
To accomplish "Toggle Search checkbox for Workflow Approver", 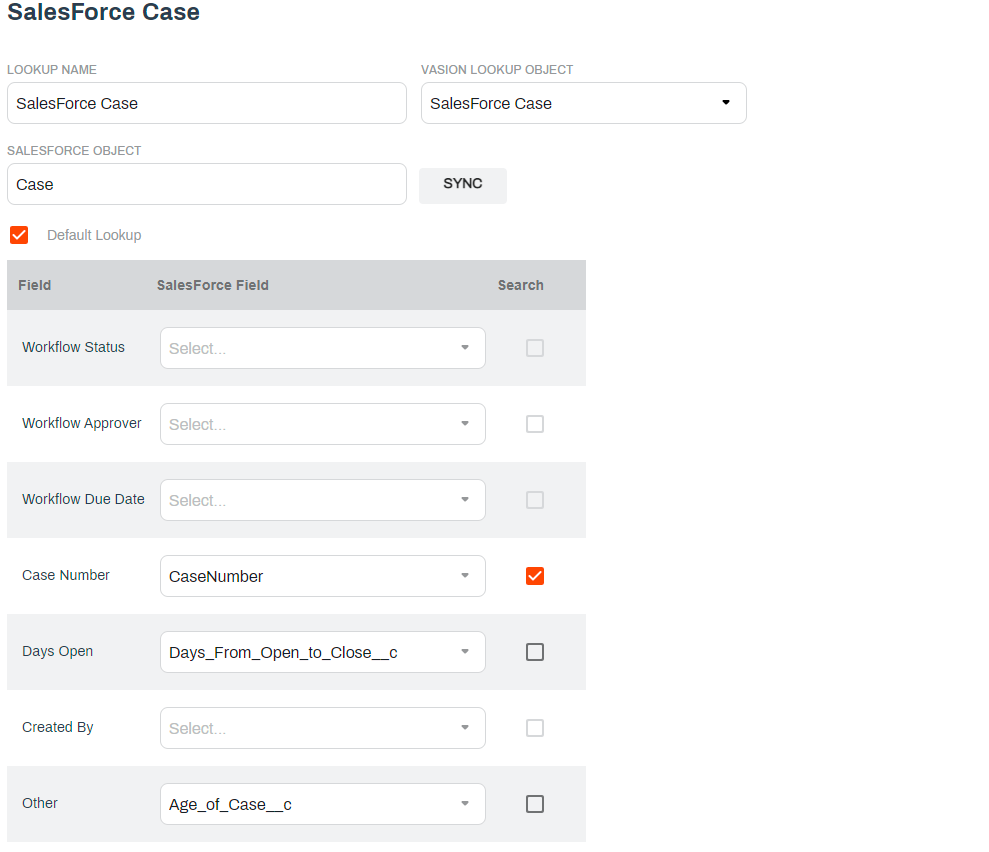I will pos(535,424).
